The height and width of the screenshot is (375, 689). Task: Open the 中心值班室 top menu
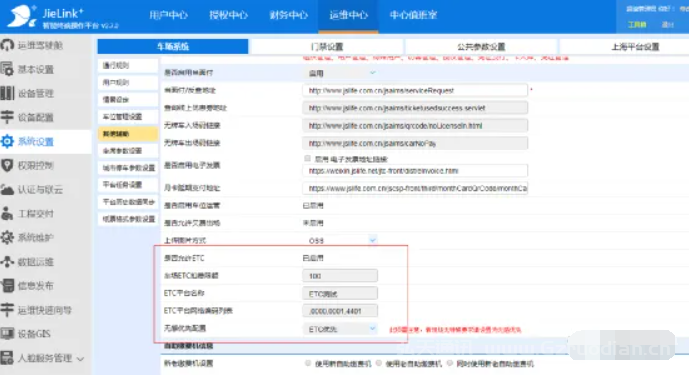pos(413,15)
